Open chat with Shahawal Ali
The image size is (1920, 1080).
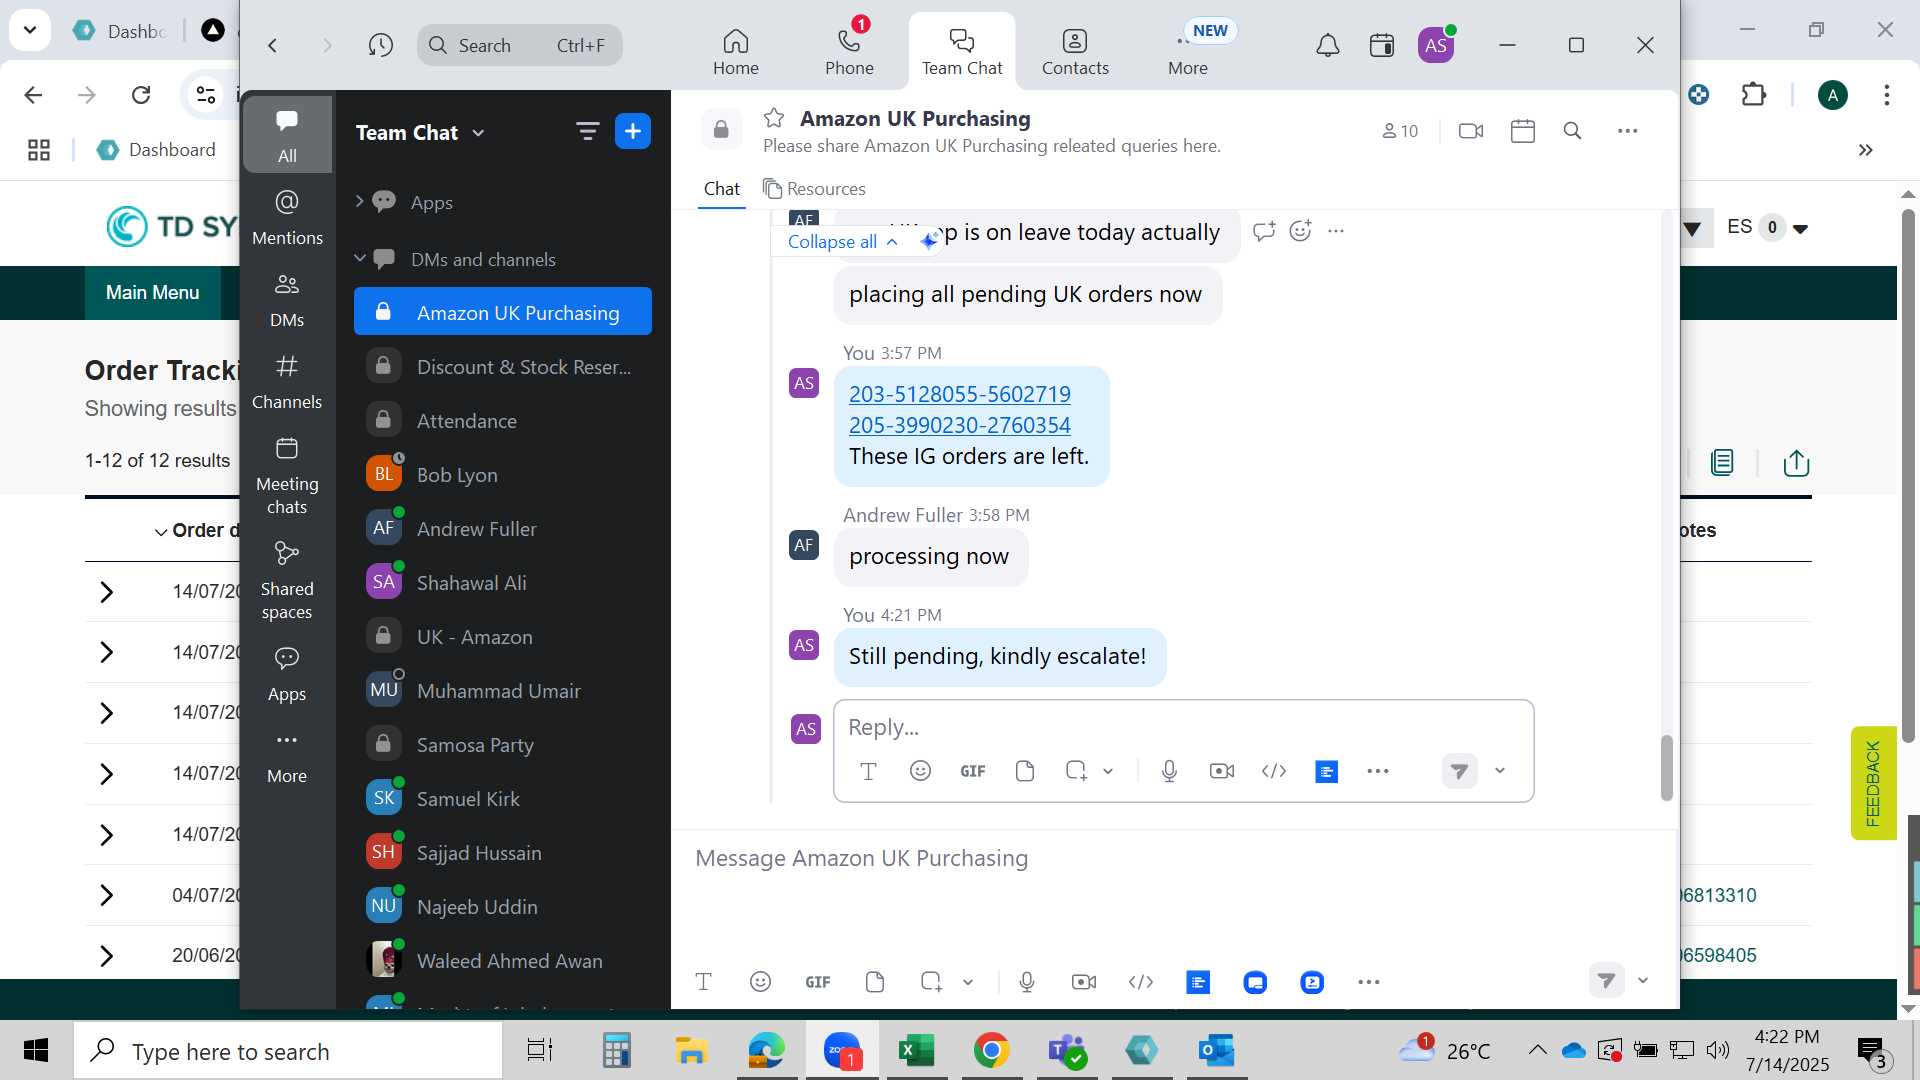click(x=503, y=583)
